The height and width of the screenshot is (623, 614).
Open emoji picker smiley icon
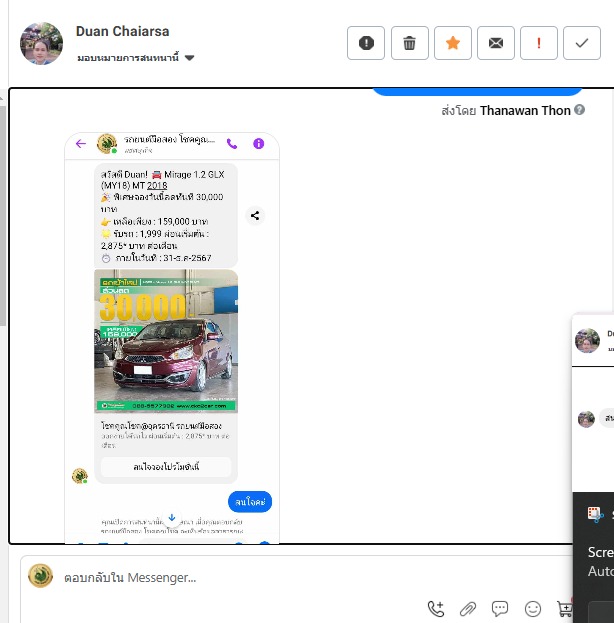(x=533, y=608)
